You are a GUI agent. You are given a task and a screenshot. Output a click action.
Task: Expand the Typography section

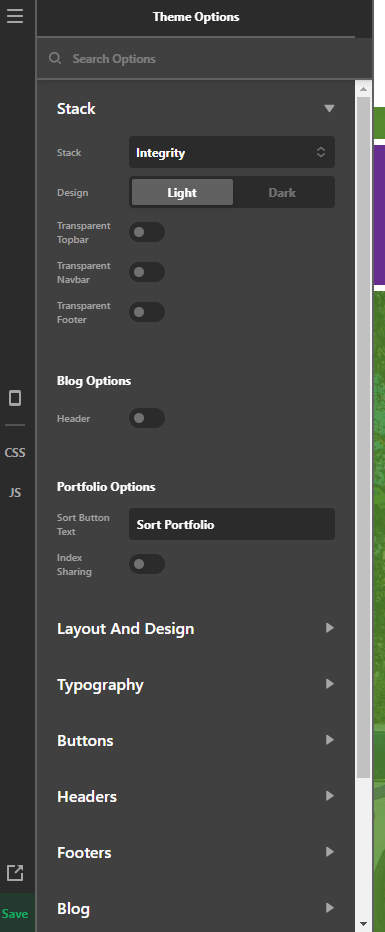(196, 684)
